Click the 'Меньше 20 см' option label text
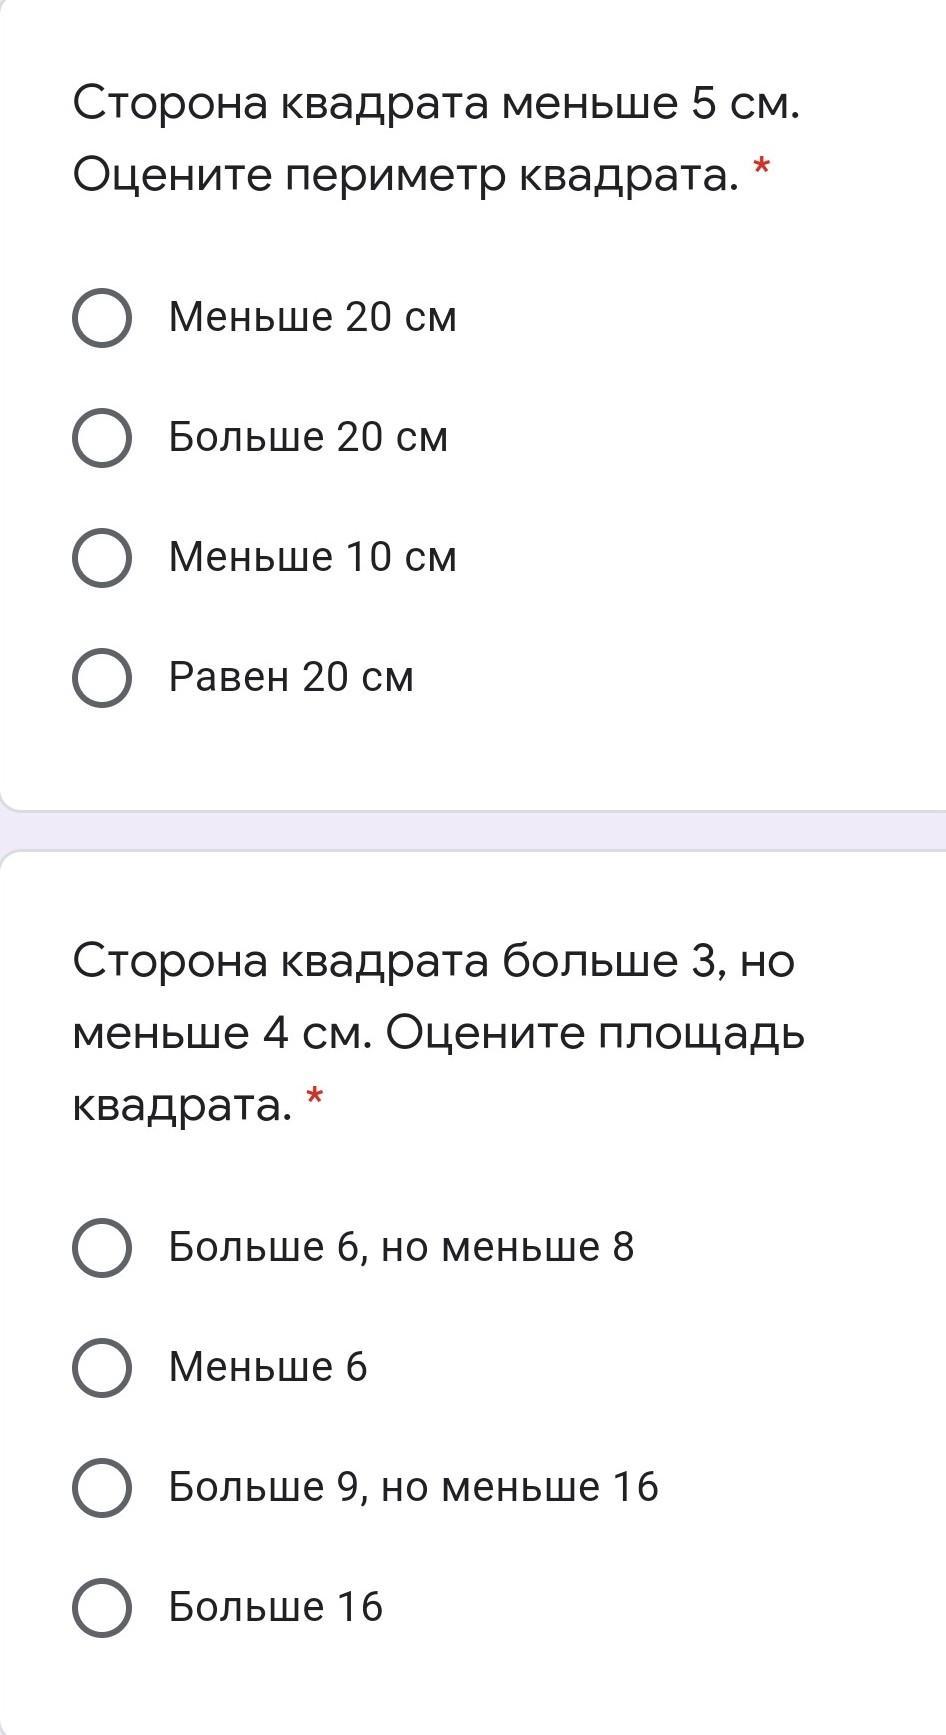946x1735 pixels. (312, 317)
